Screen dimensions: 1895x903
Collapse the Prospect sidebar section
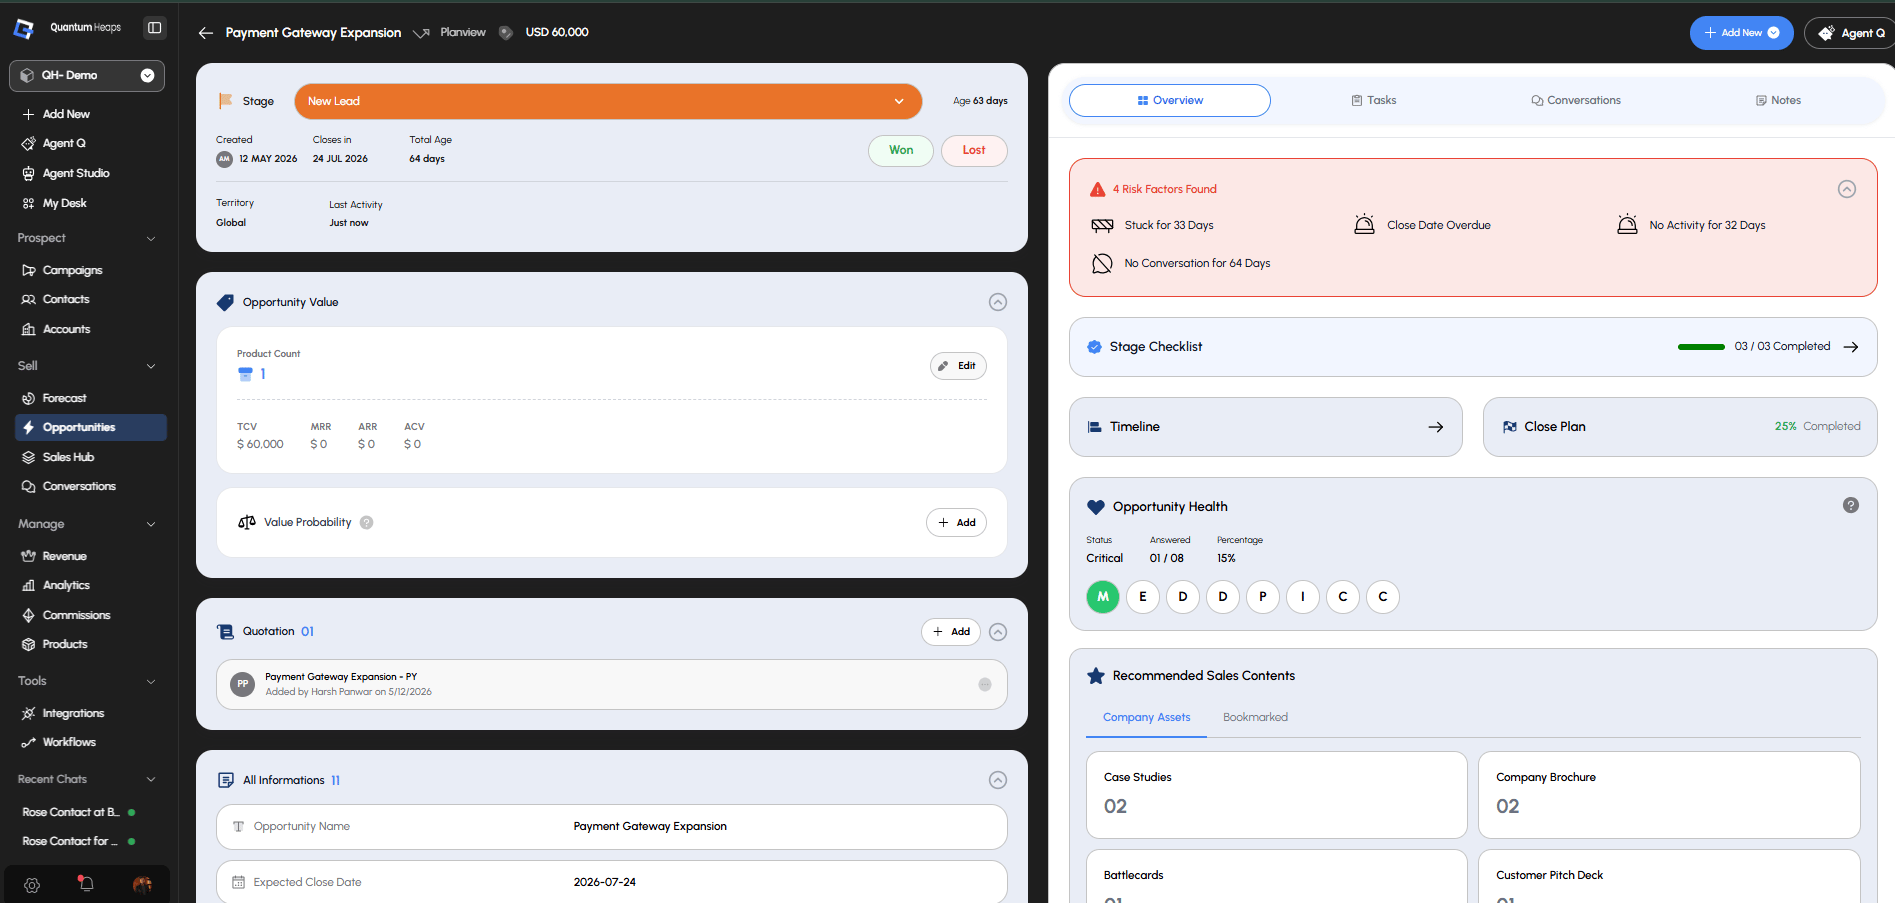[151, 239]
